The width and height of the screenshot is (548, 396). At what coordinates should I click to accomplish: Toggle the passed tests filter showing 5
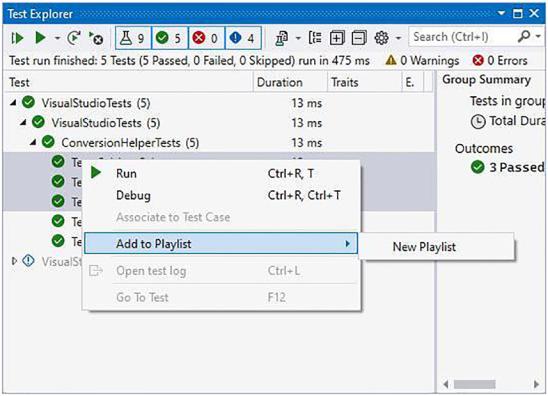170,38
